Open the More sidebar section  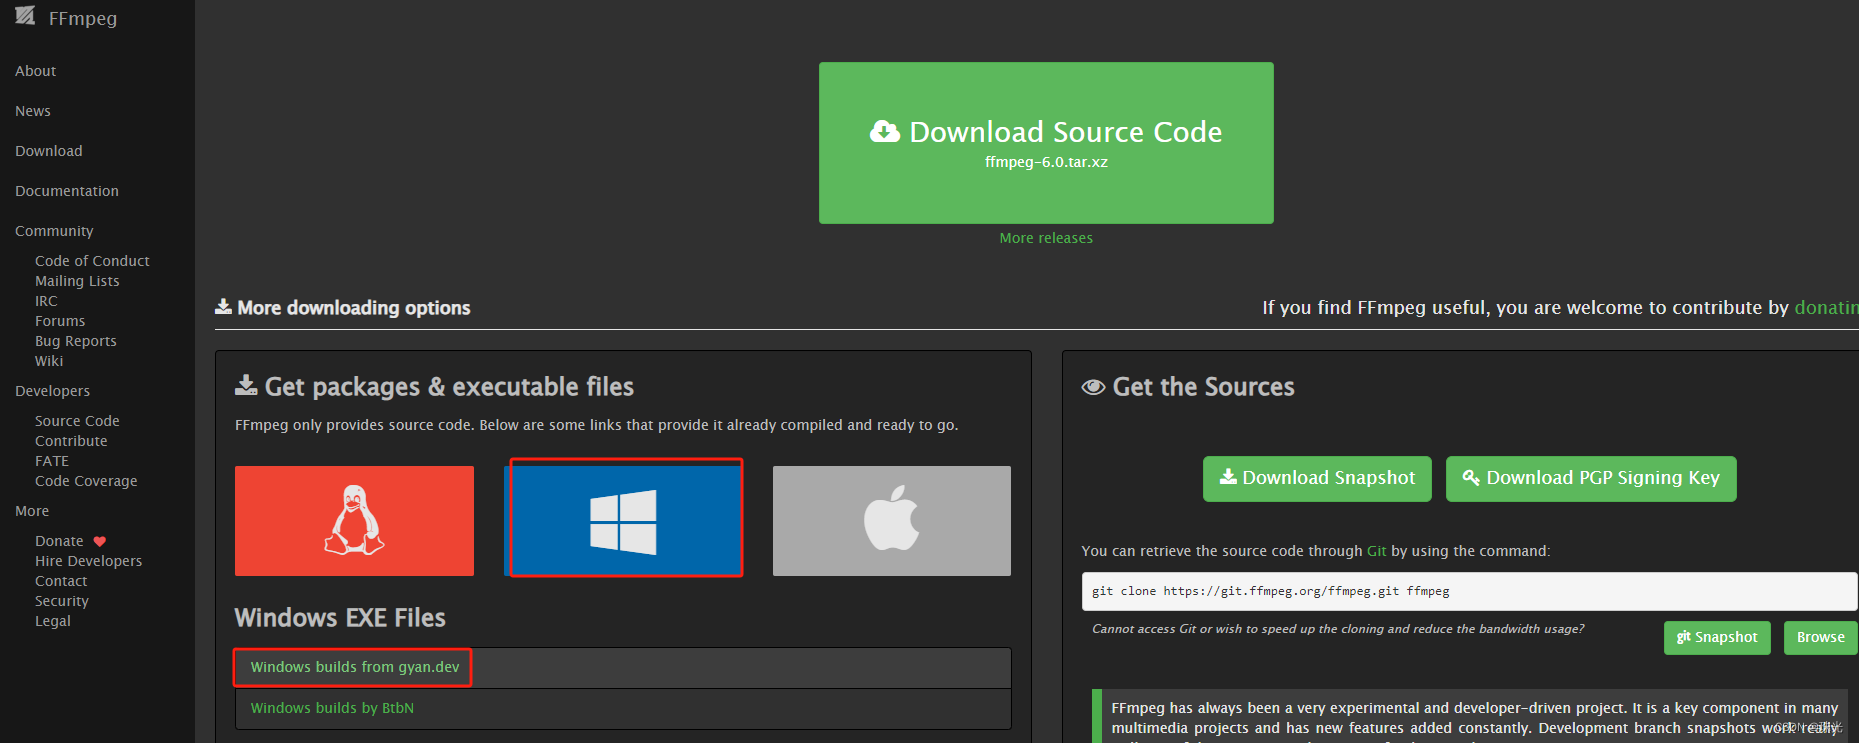point(32,511)
